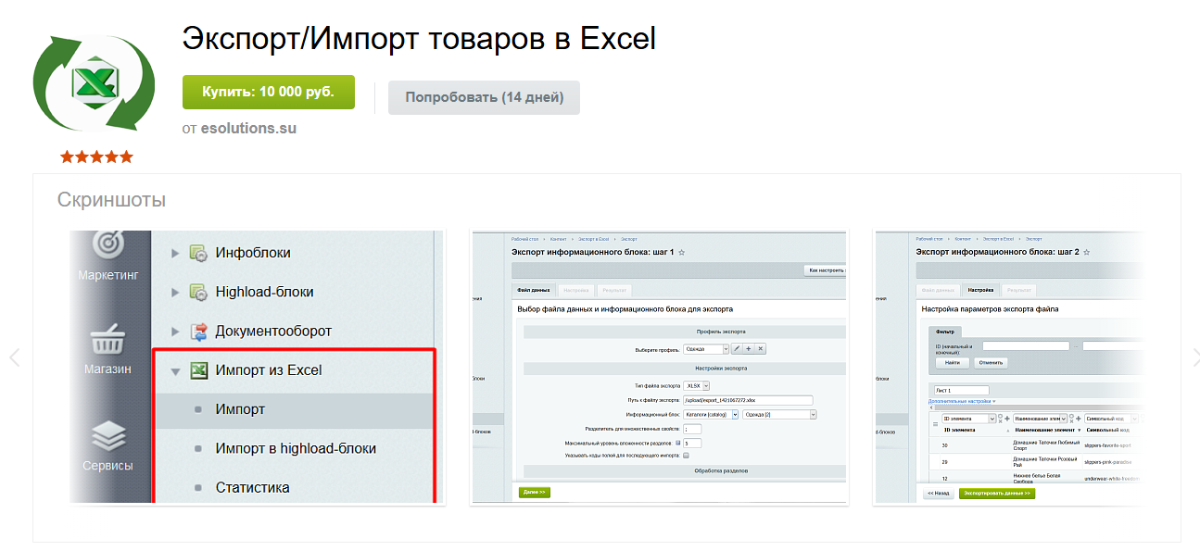Select the Настройка tab in шаг 2
Viewport: 1200px width, 551px height.
coord(980,290)
